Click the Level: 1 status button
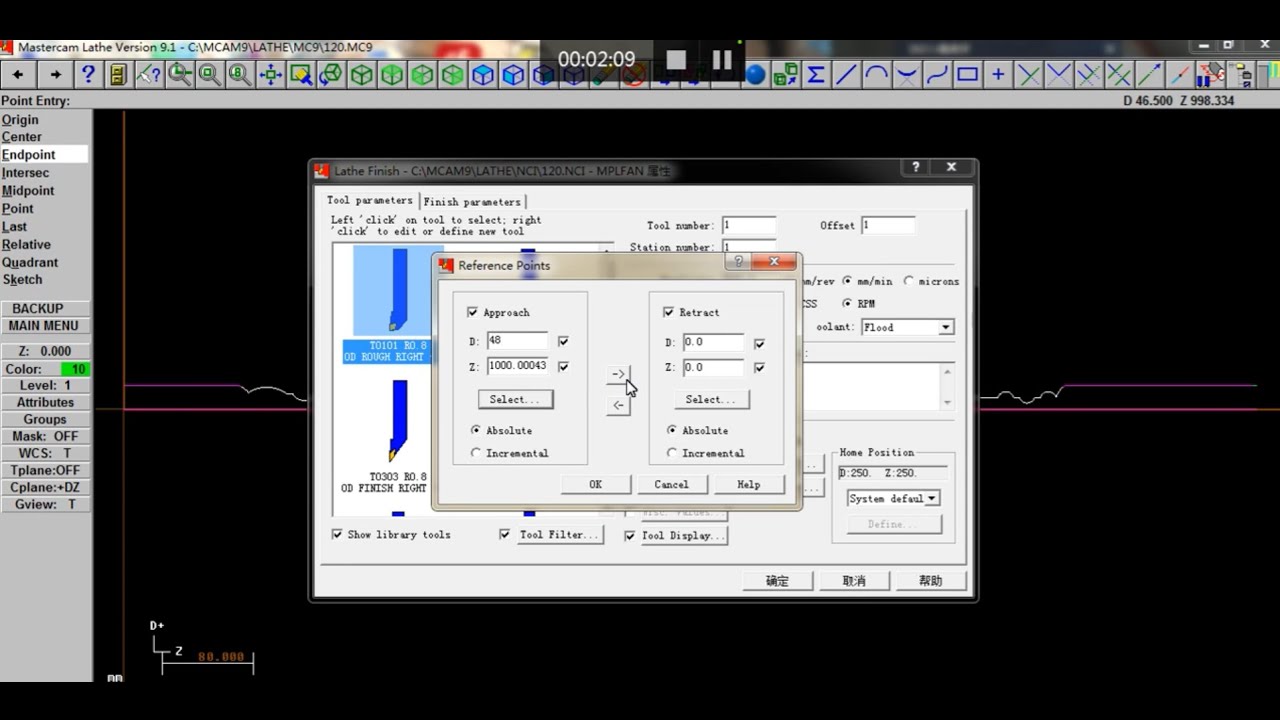The width and height of the screenshot is (1280, 720). click(x=45, y=385)
